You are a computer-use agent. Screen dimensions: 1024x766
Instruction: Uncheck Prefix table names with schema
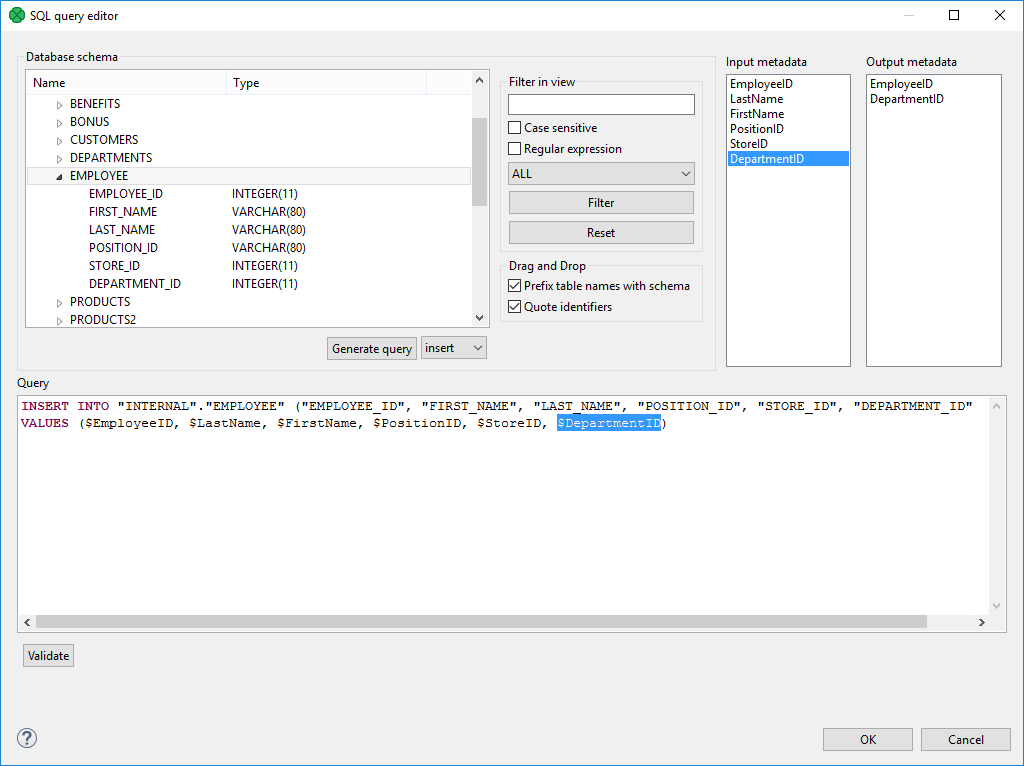click(x=514, y=285)
